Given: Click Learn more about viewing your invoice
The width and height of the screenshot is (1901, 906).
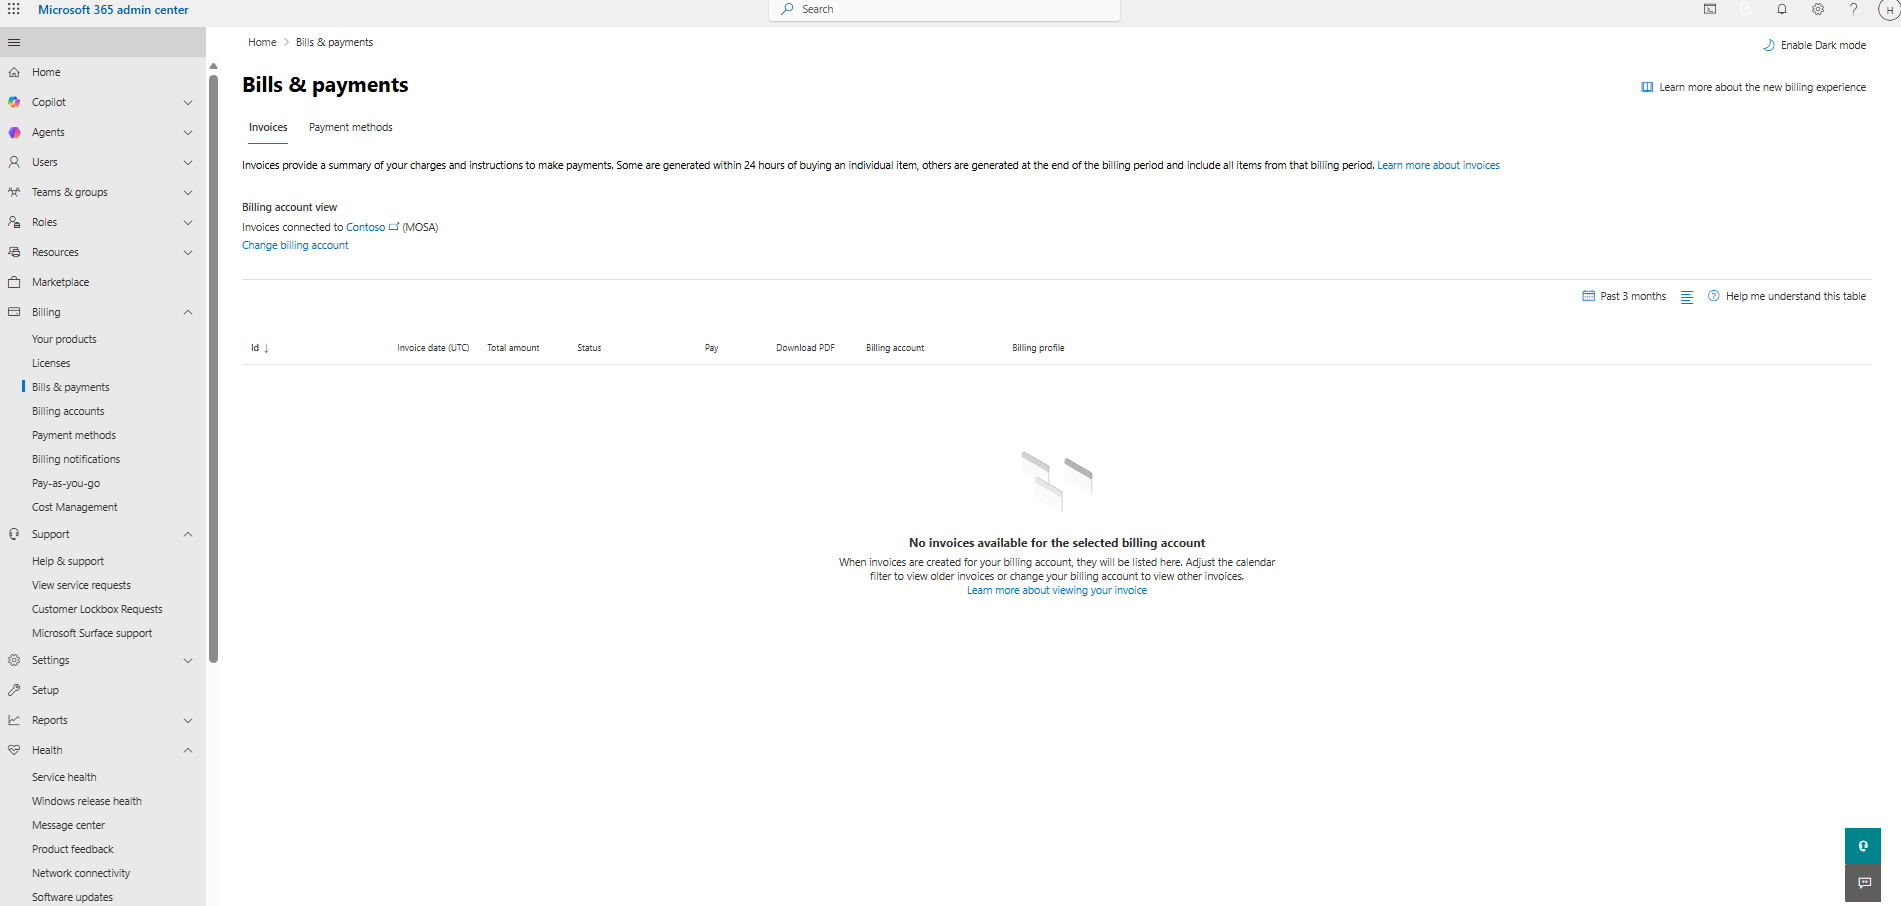Looking at the screenshot, I should (x=1057, y=591).
